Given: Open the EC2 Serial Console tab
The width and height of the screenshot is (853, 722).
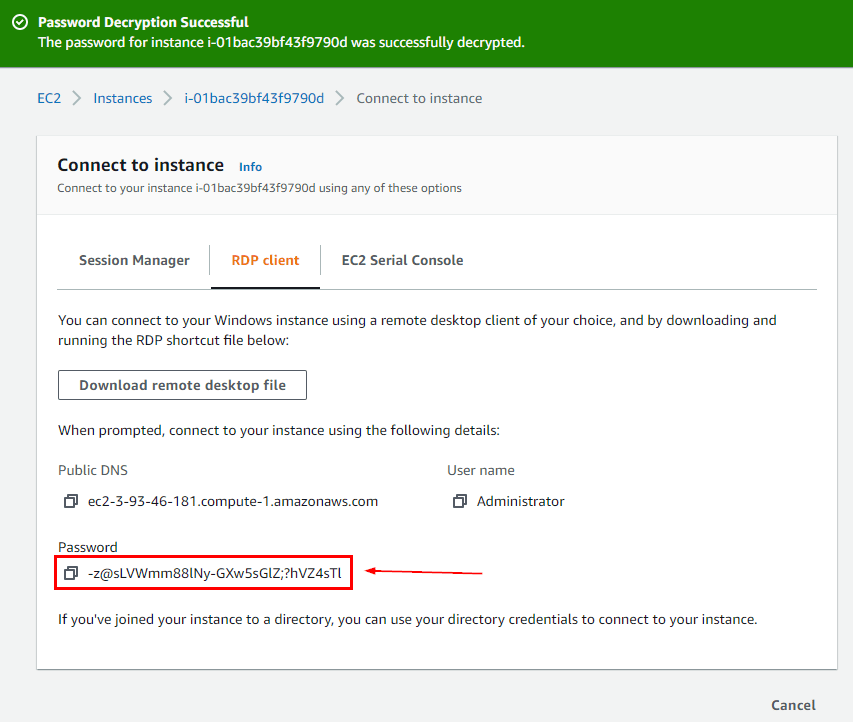Looking at the screenshot, I should [402, 260].
